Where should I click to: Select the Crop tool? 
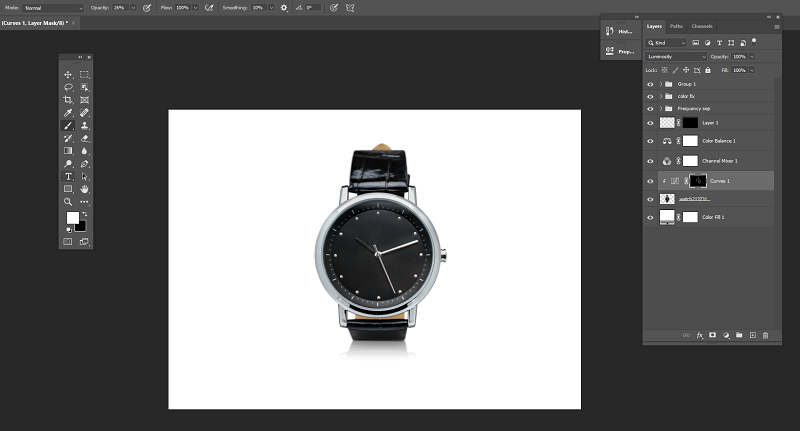point(68,100)
